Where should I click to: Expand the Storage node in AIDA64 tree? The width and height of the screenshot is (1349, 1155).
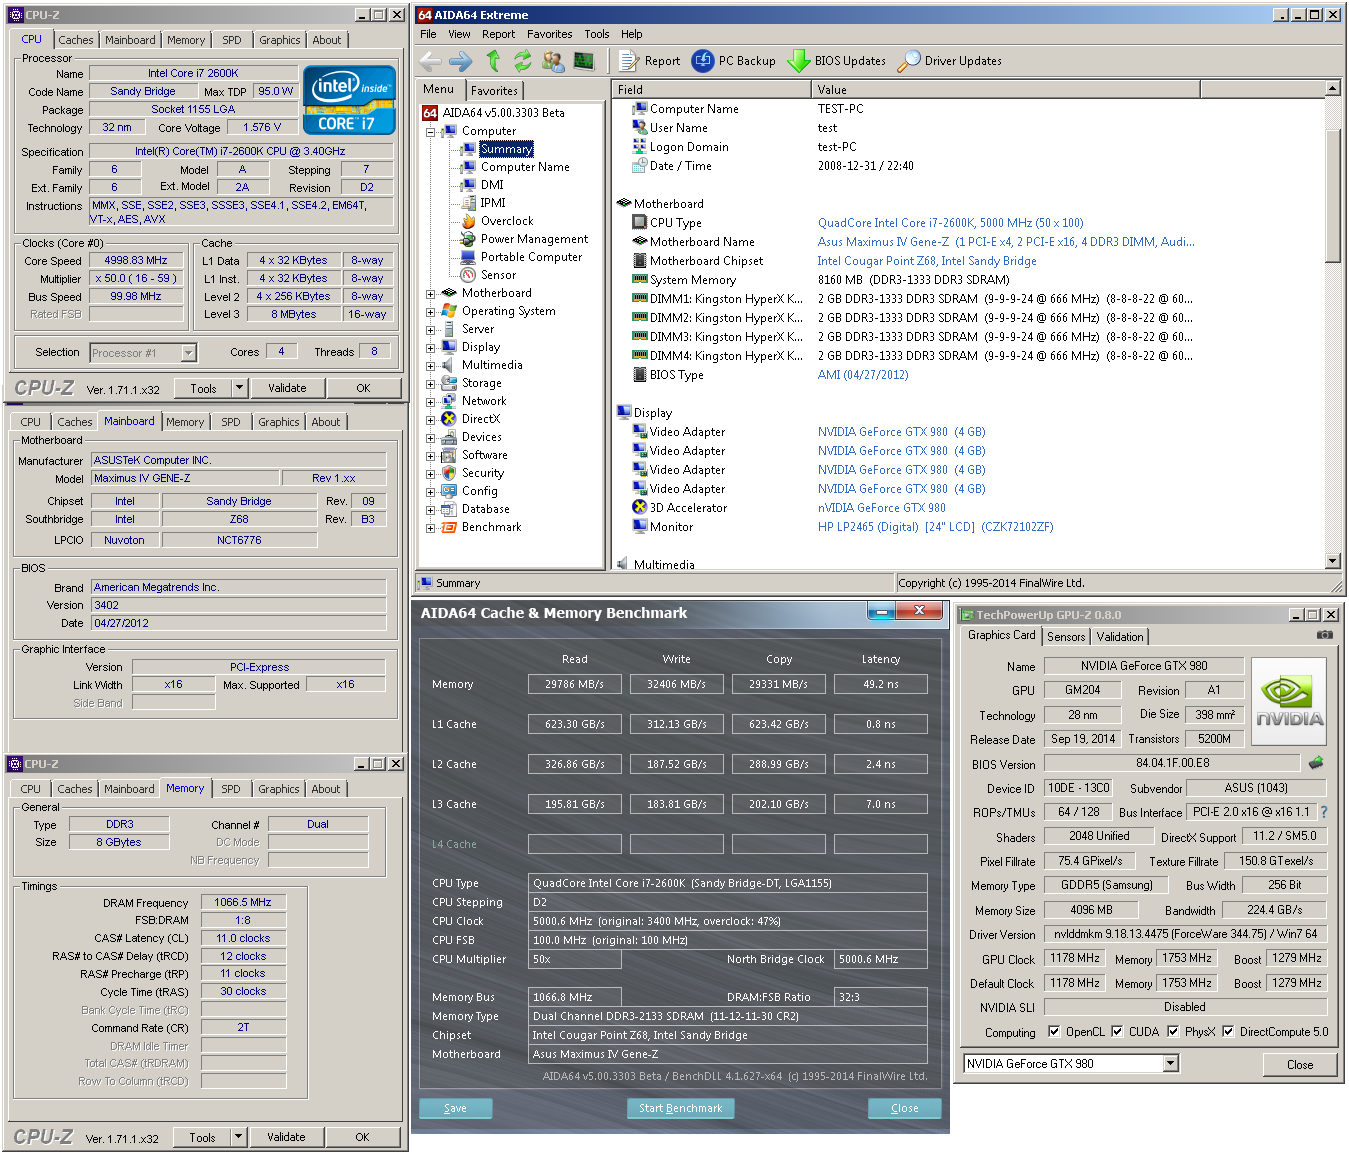click(431, 384)
